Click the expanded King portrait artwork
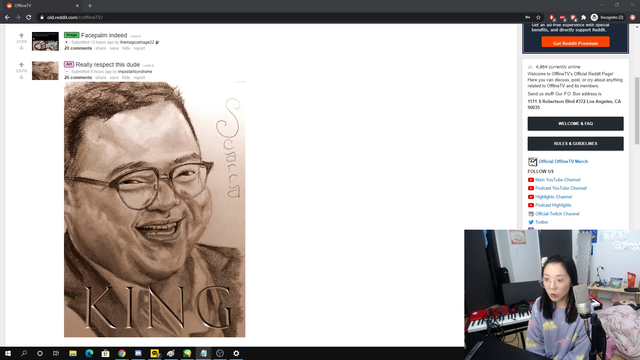This screenshot has width=640, height=360. pos(155,209)
